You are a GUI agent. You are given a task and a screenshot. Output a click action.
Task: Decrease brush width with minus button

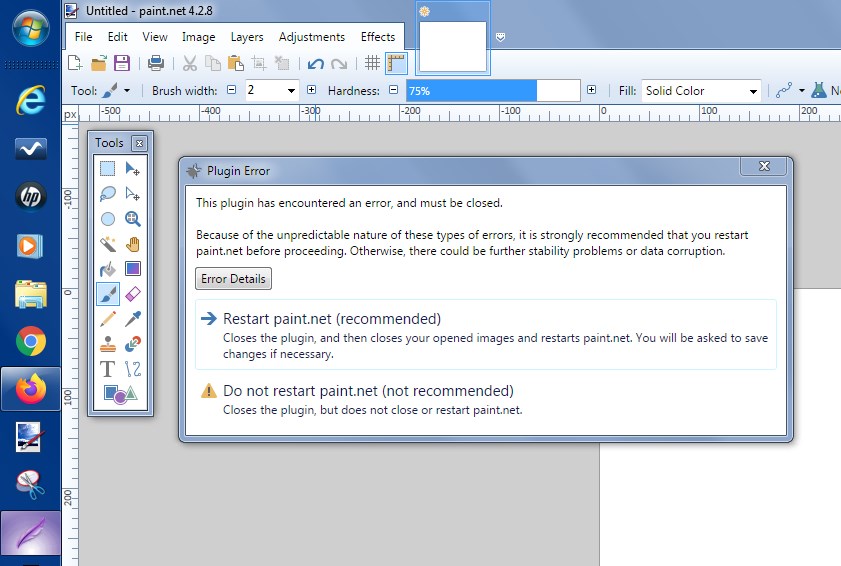(x=232, y=90)
